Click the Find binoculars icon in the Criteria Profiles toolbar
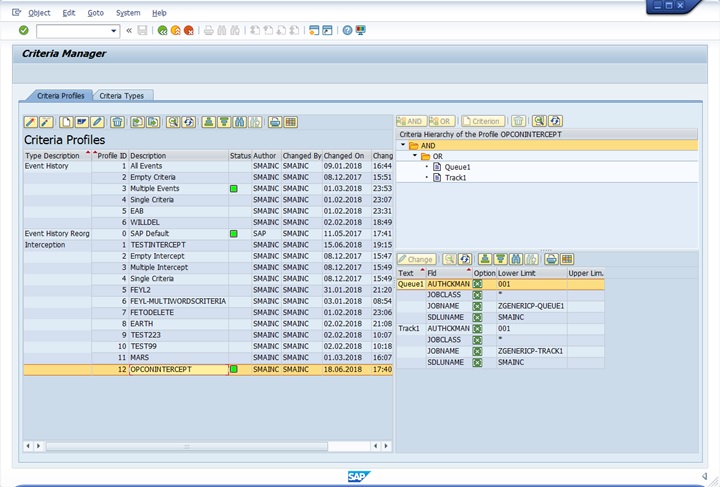Image resolution: width=720 pixels, height=487 pixels. click(x=240, y=122)
